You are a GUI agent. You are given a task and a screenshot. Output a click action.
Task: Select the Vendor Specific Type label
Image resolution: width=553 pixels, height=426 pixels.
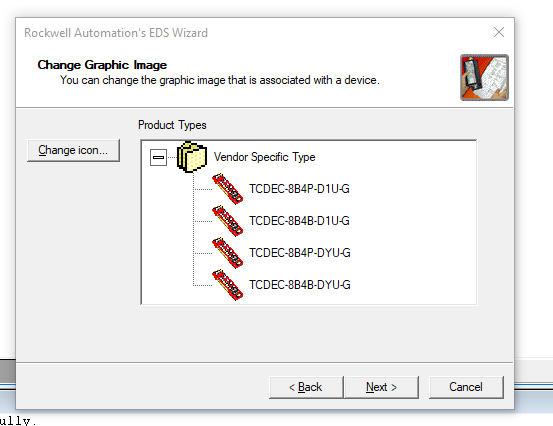pyautogui.click(x=265, y=157)
